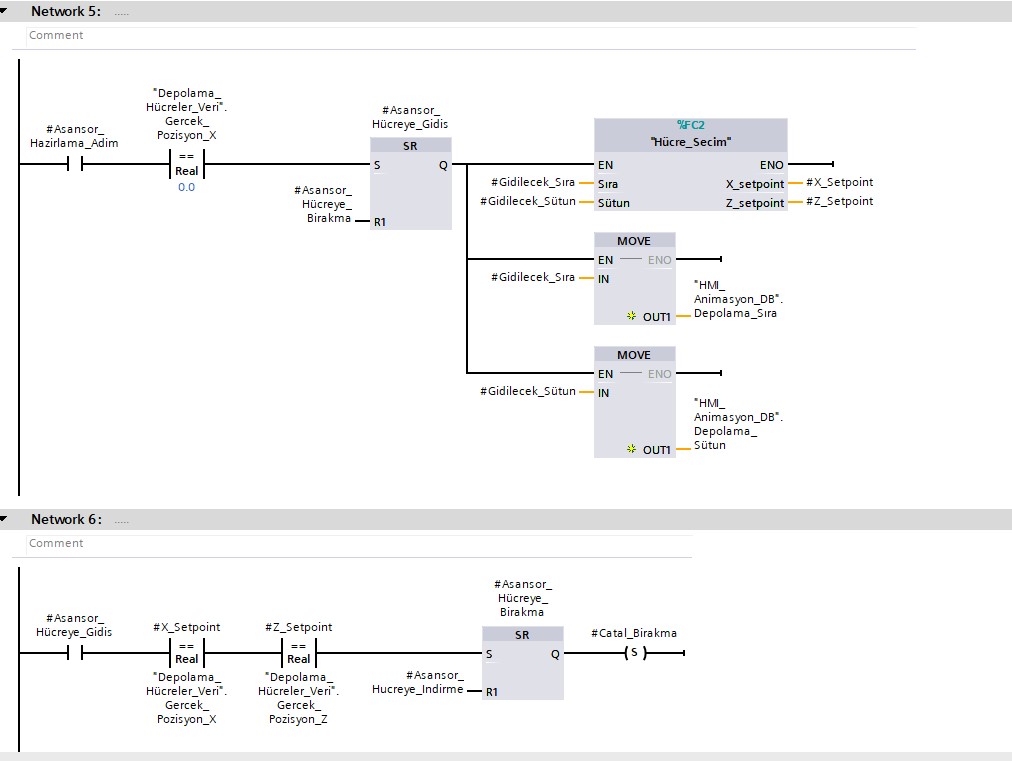
Task: Select the Asansor_Hazirlama_Adim normally open contact
Action: pyautogui.click(x=74, y=164)
